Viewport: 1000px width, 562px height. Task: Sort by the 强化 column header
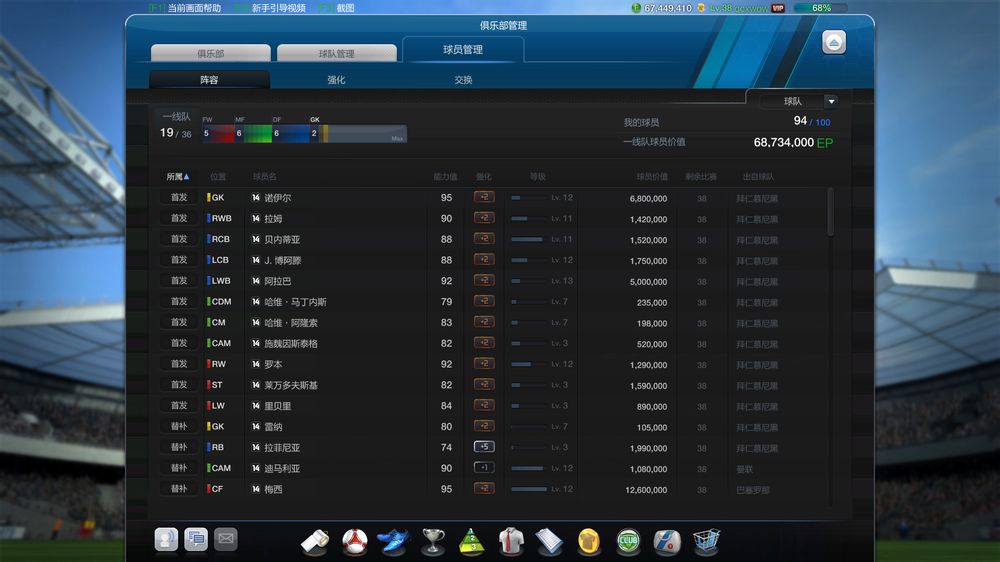pos(483,177)
